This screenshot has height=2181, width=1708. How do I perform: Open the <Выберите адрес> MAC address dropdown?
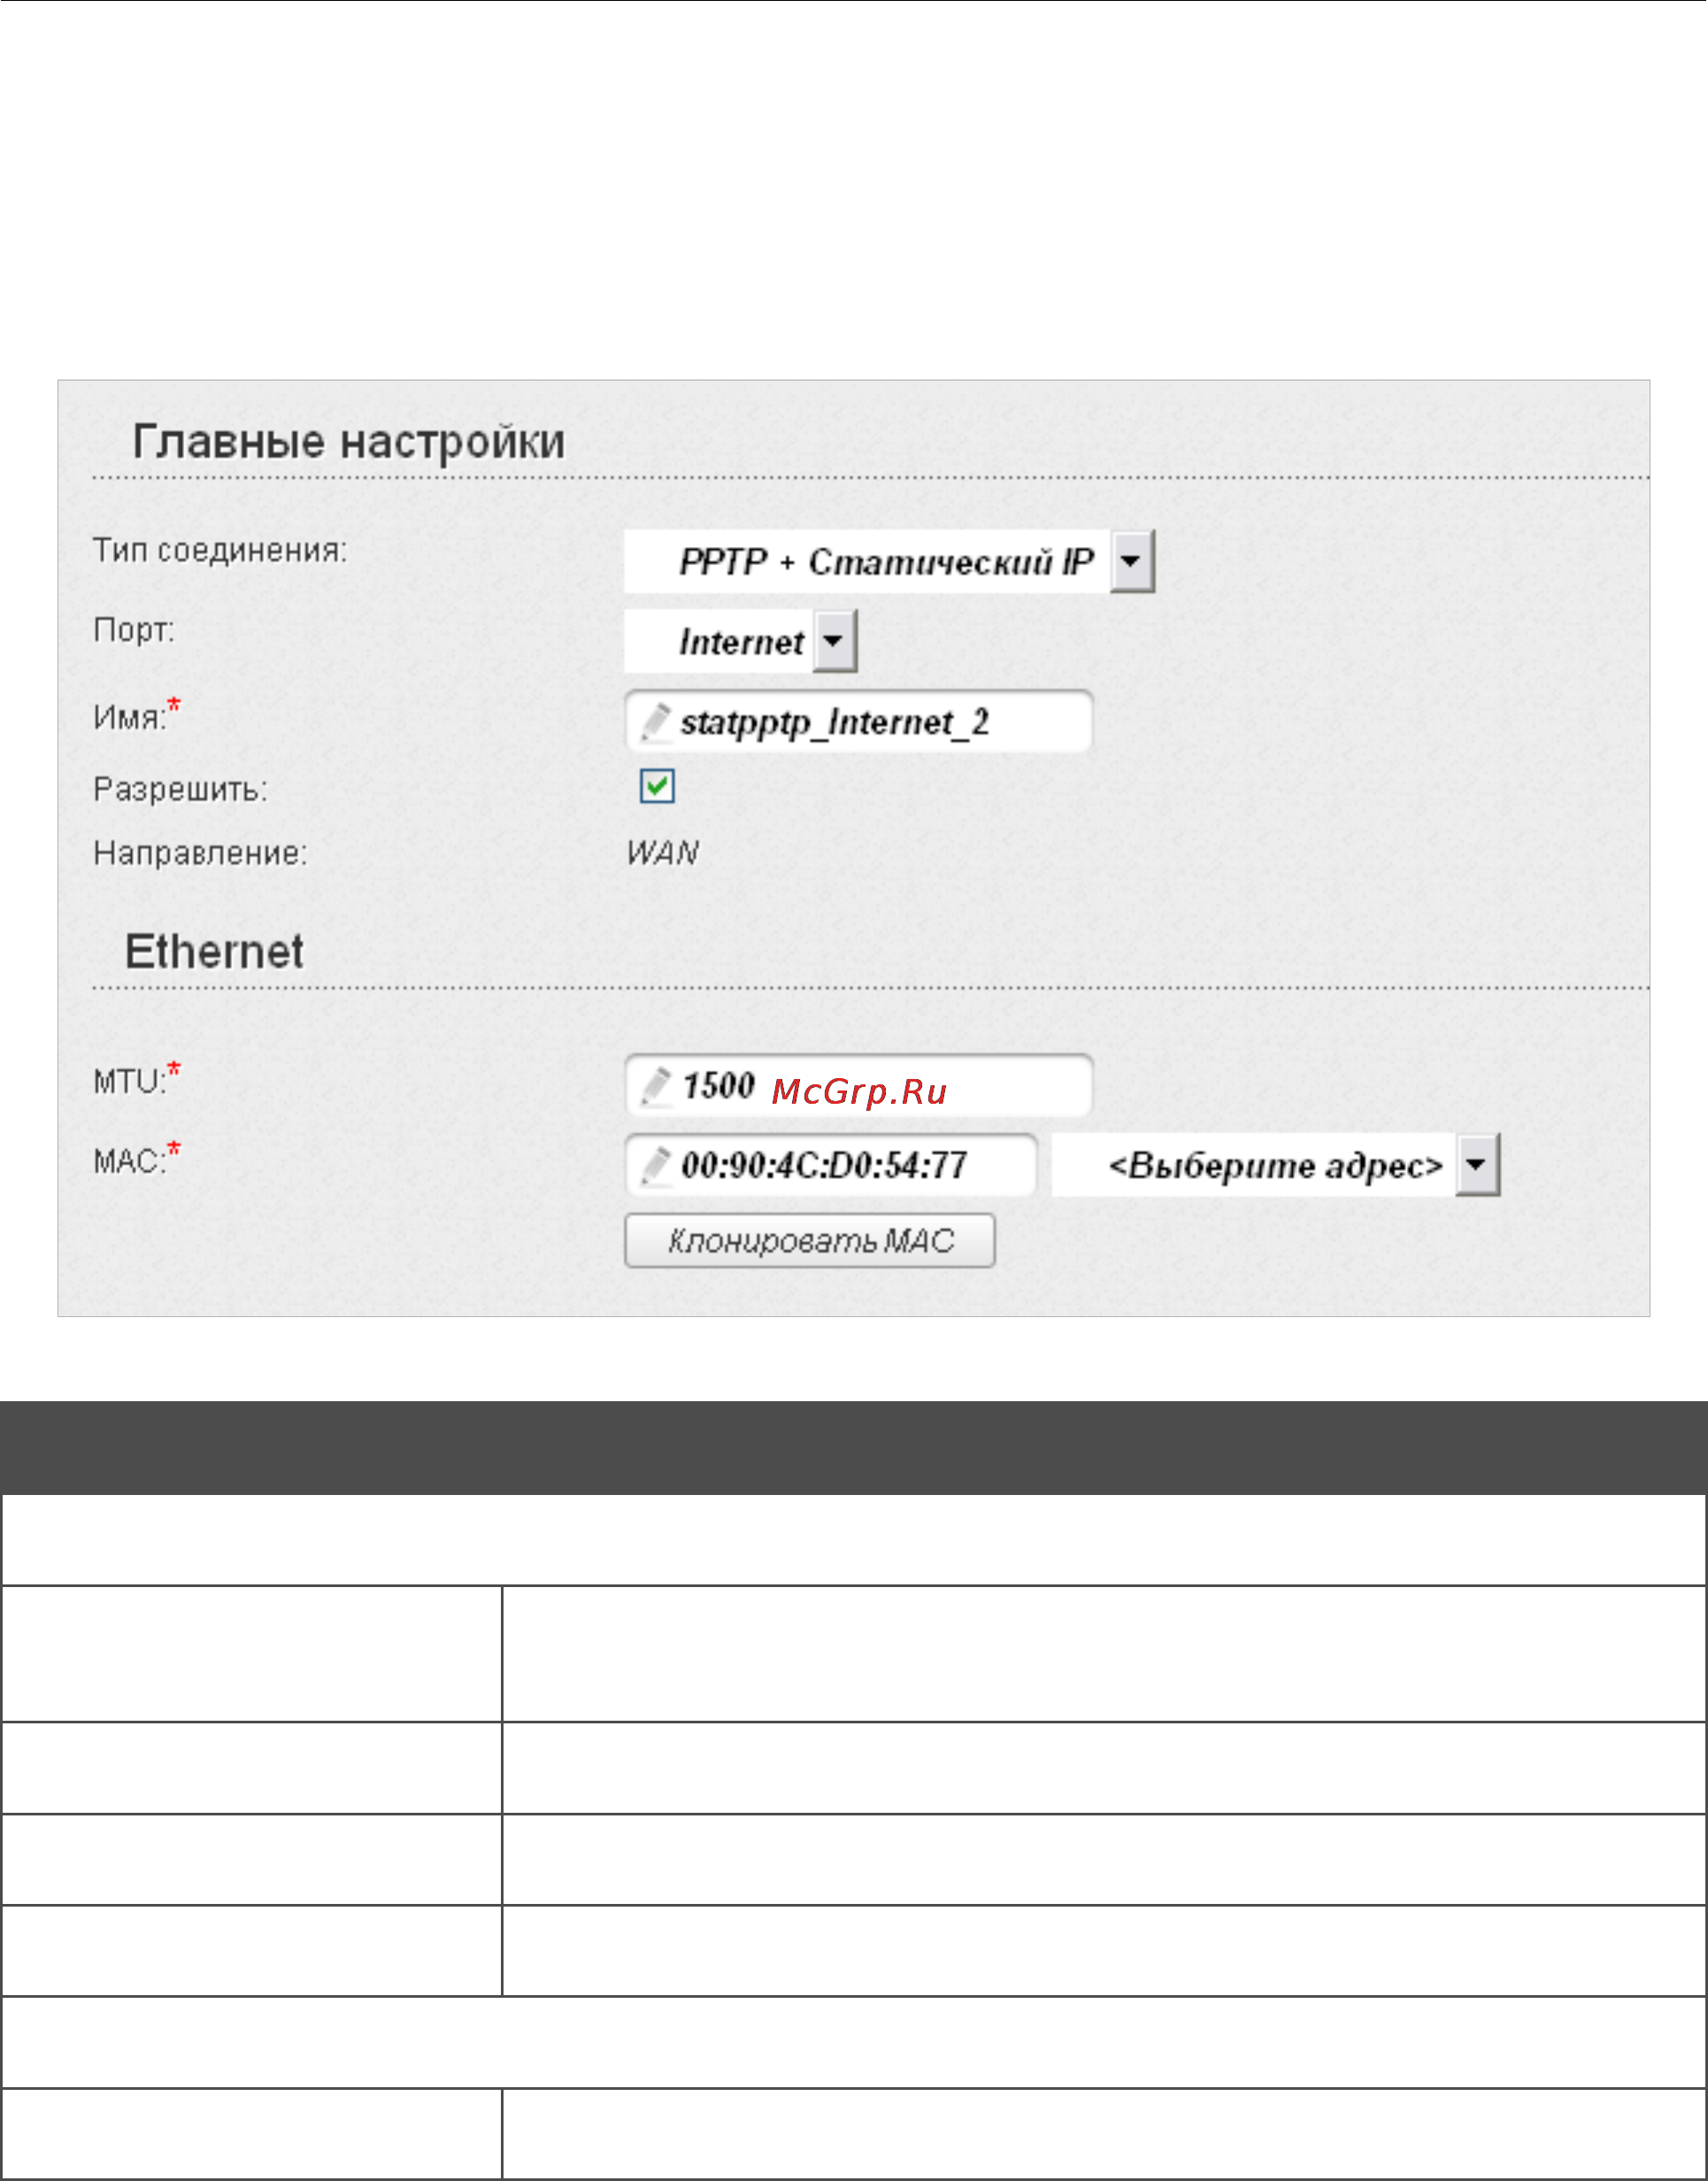[x=1276, y=1165]
